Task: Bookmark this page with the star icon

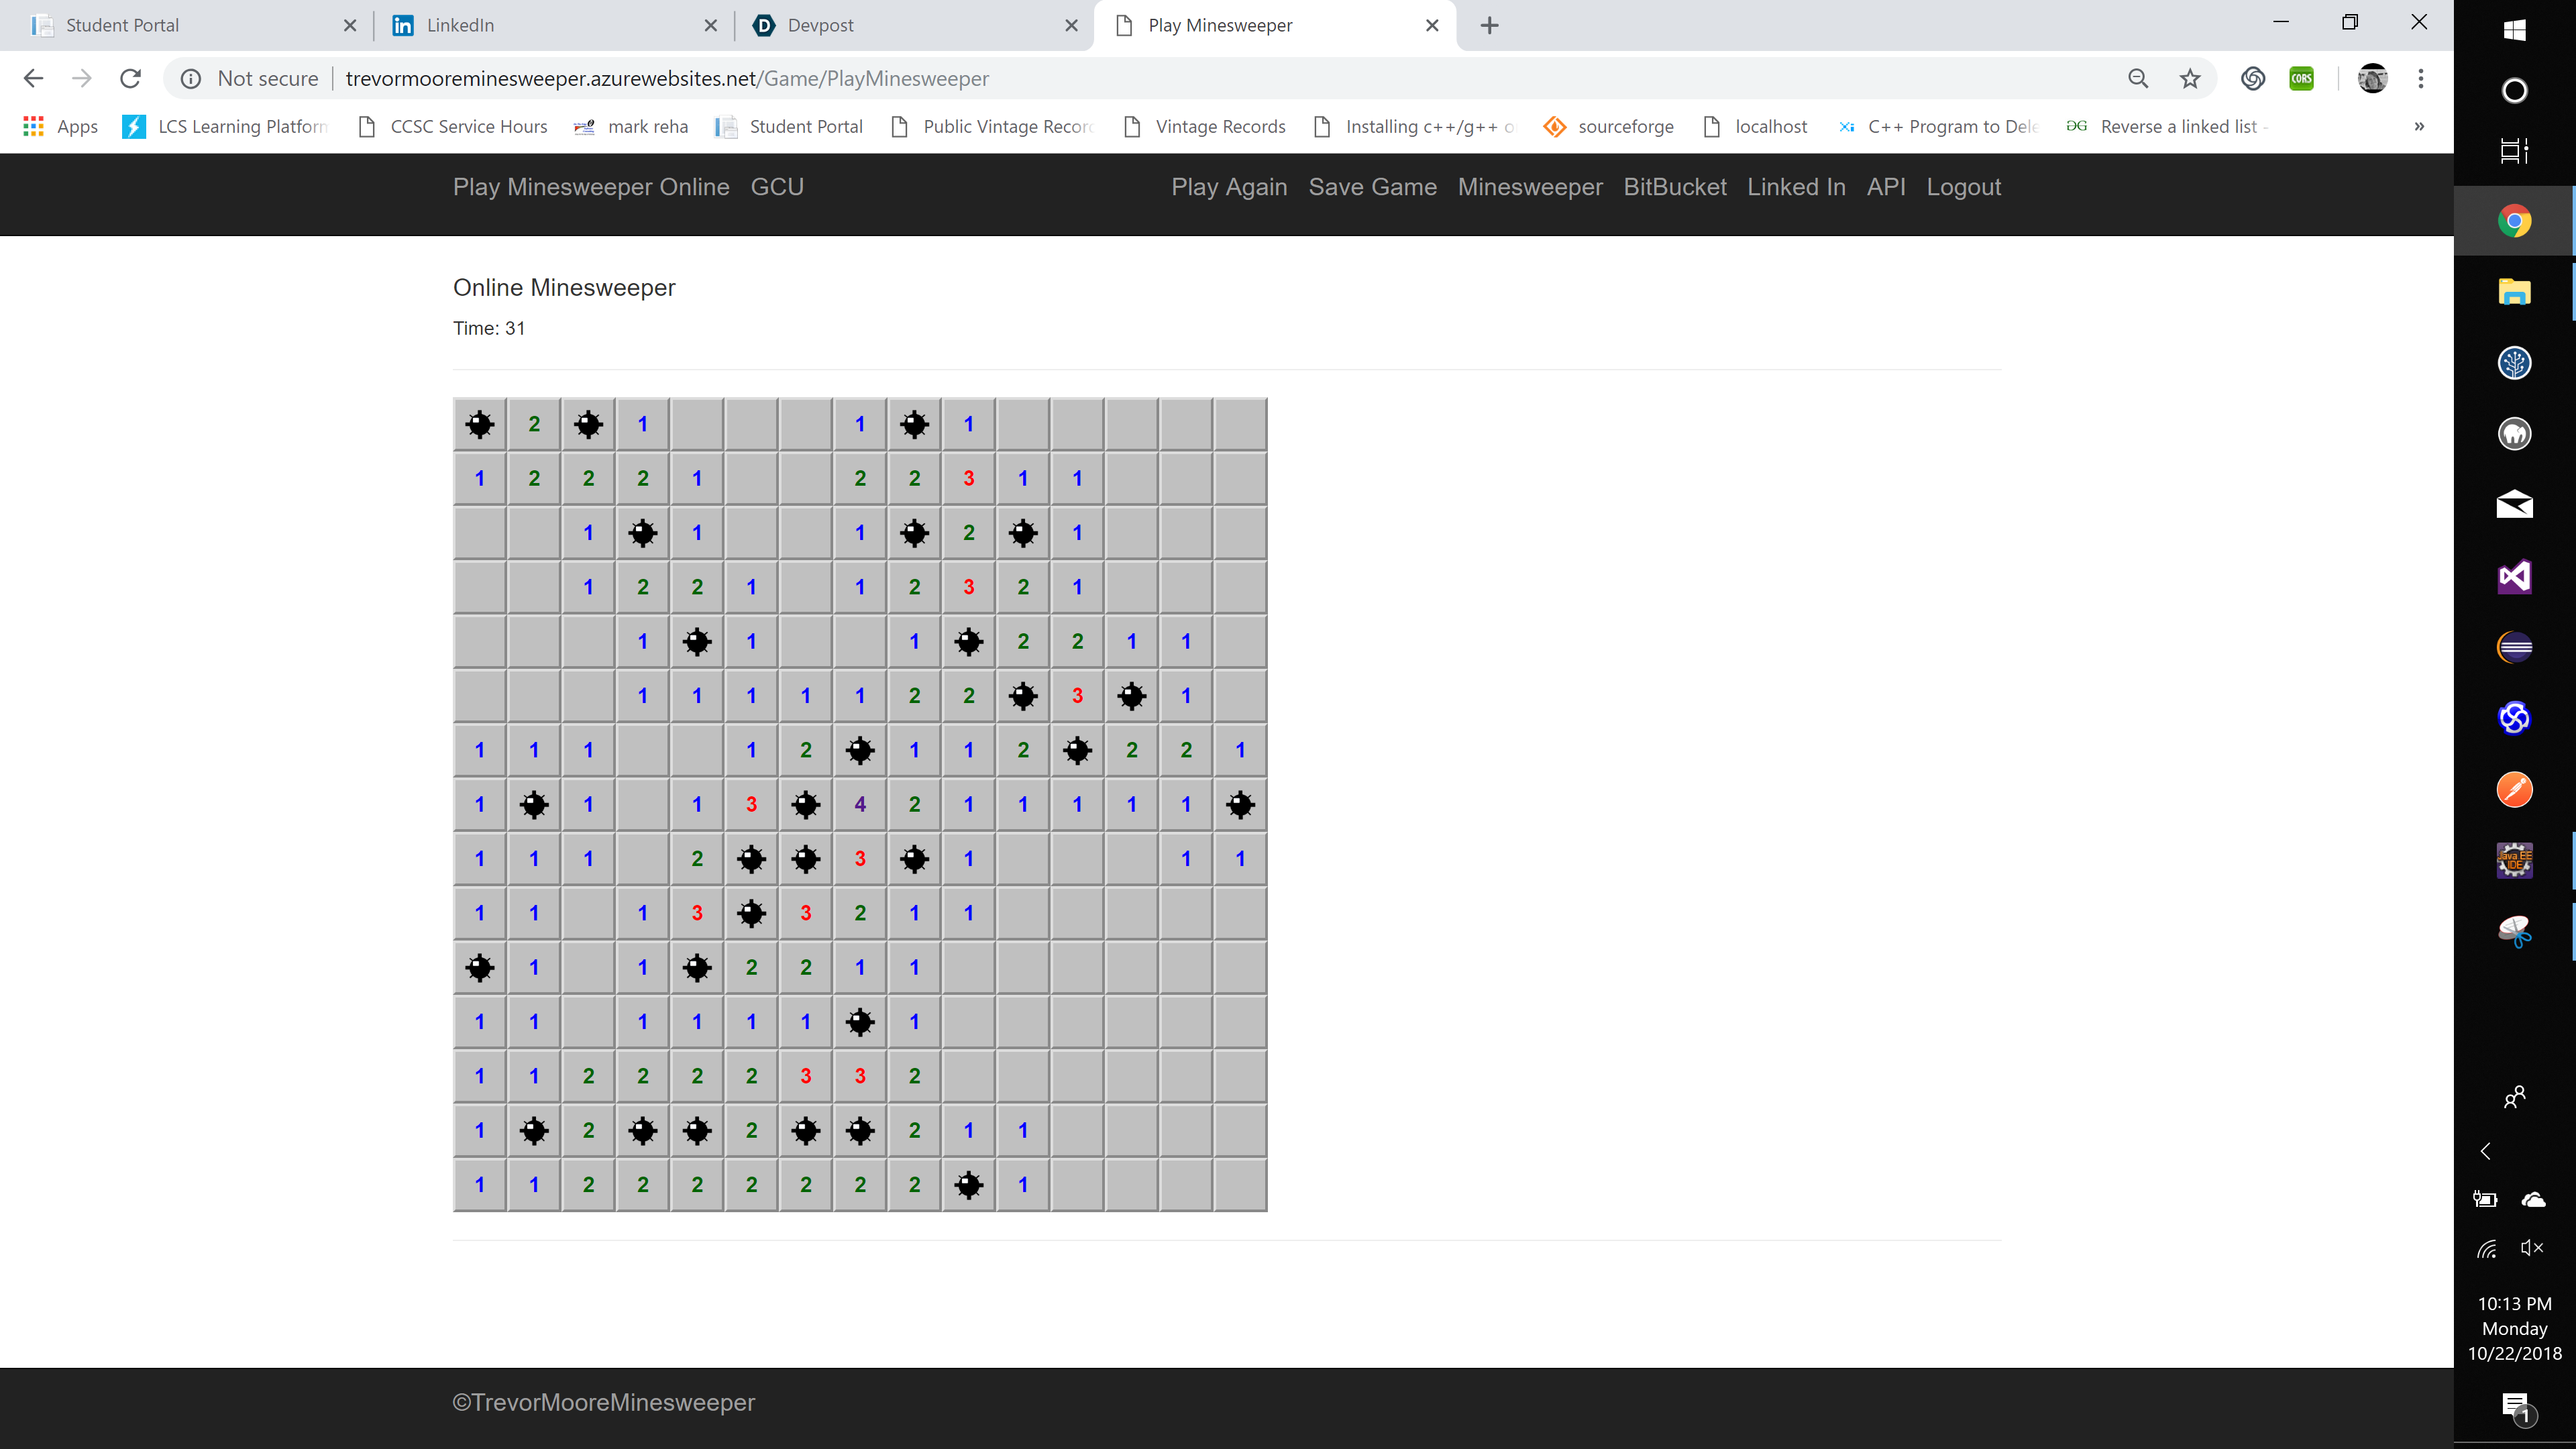Action: 2190,79
